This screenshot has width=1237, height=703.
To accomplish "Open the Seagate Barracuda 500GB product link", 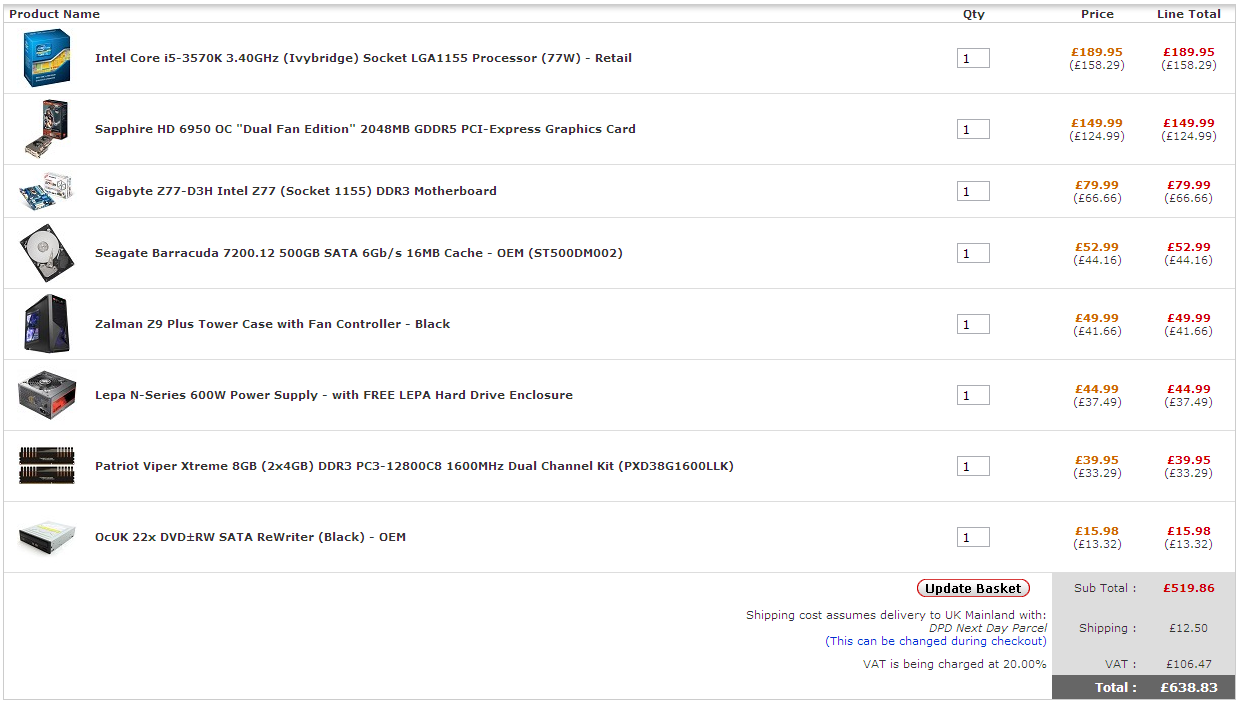I will [x=358, y=253].
